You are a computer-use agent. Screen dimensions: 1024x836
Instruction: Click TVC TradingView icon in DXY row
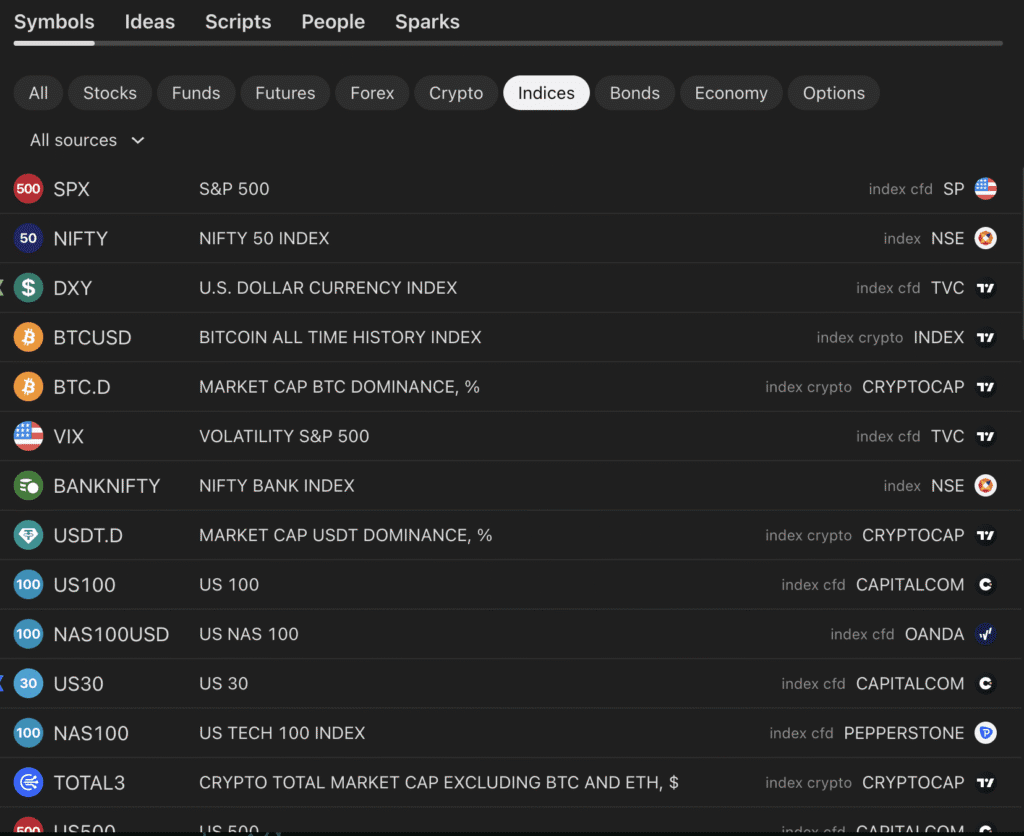point(985,288)
